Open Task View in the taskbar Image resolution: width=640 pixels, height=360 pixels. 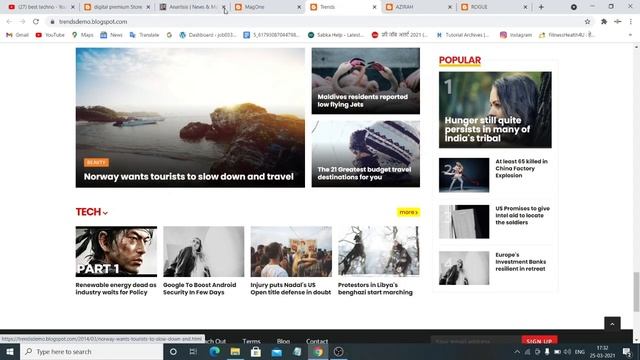pyautogui.click(x=193, y=351)
